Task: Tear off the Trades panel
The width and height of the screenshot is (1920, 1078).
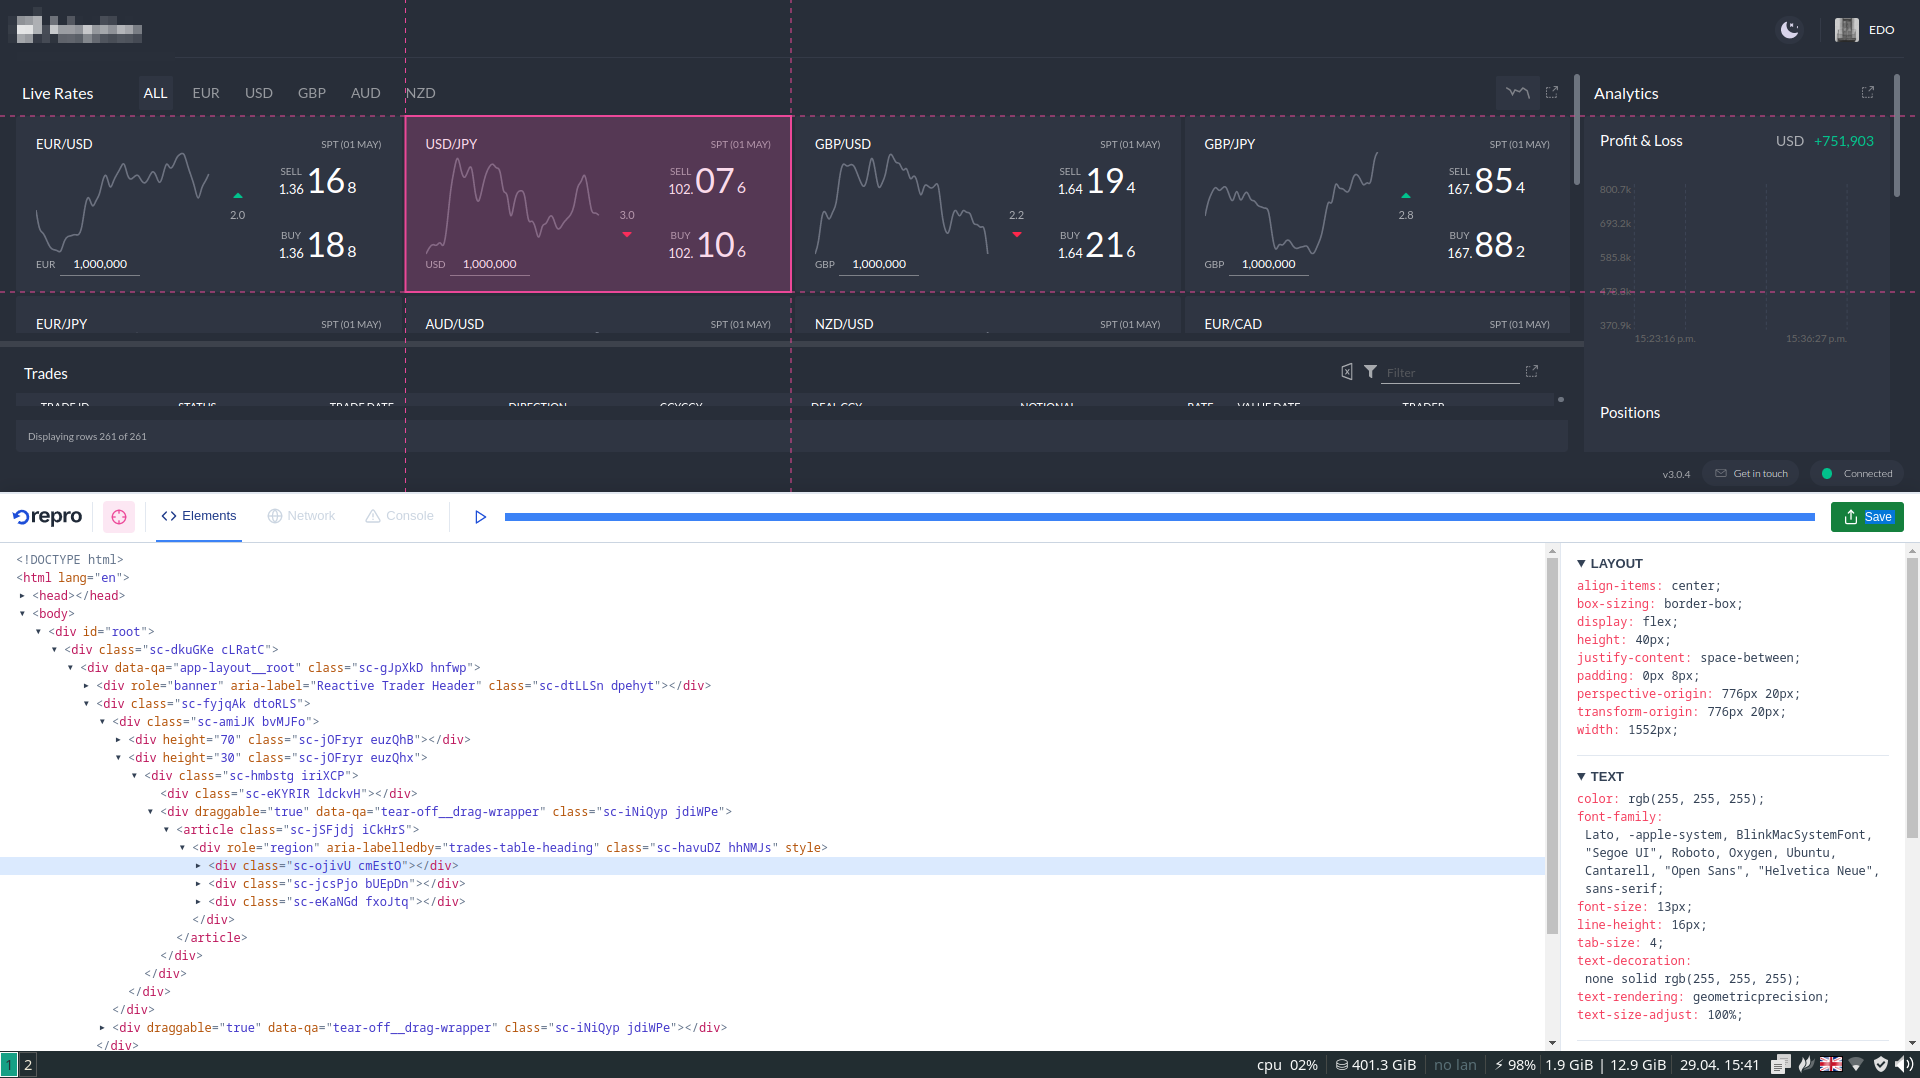Action: click(x=1531, y=372)
